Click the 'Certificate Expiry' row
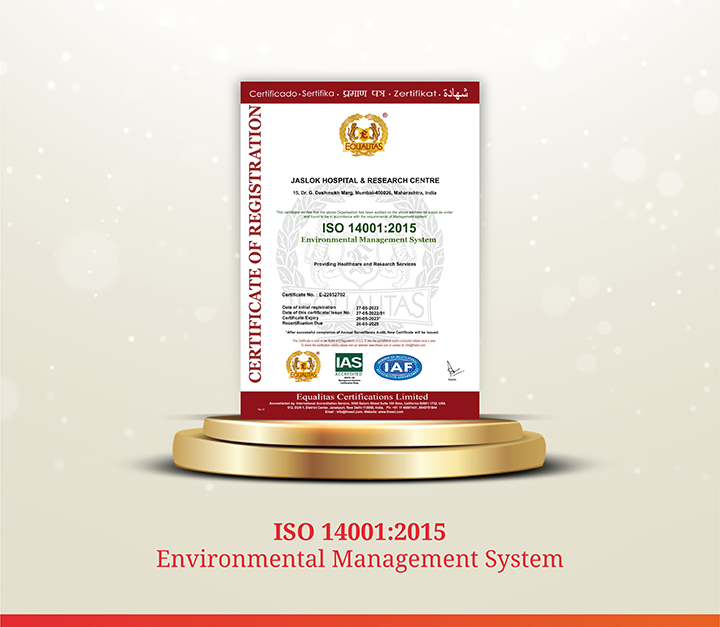720x627 pixels. click(331, 318)
